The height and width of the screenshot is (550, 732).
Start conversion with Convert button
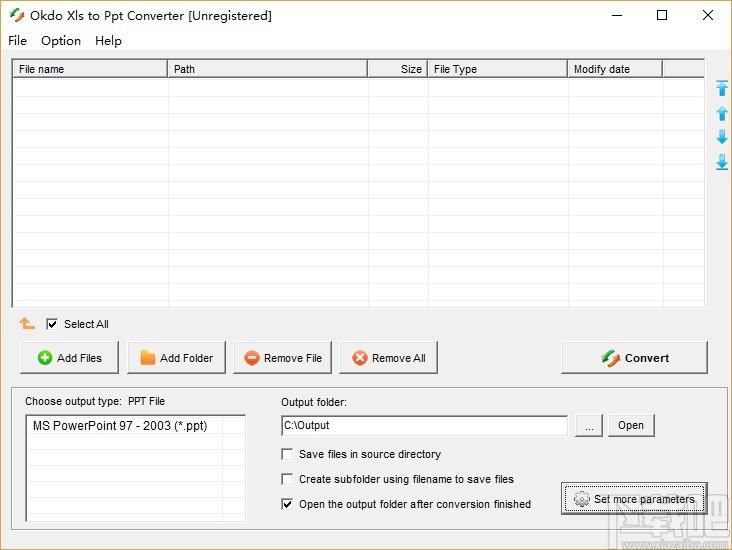point(634,358)
